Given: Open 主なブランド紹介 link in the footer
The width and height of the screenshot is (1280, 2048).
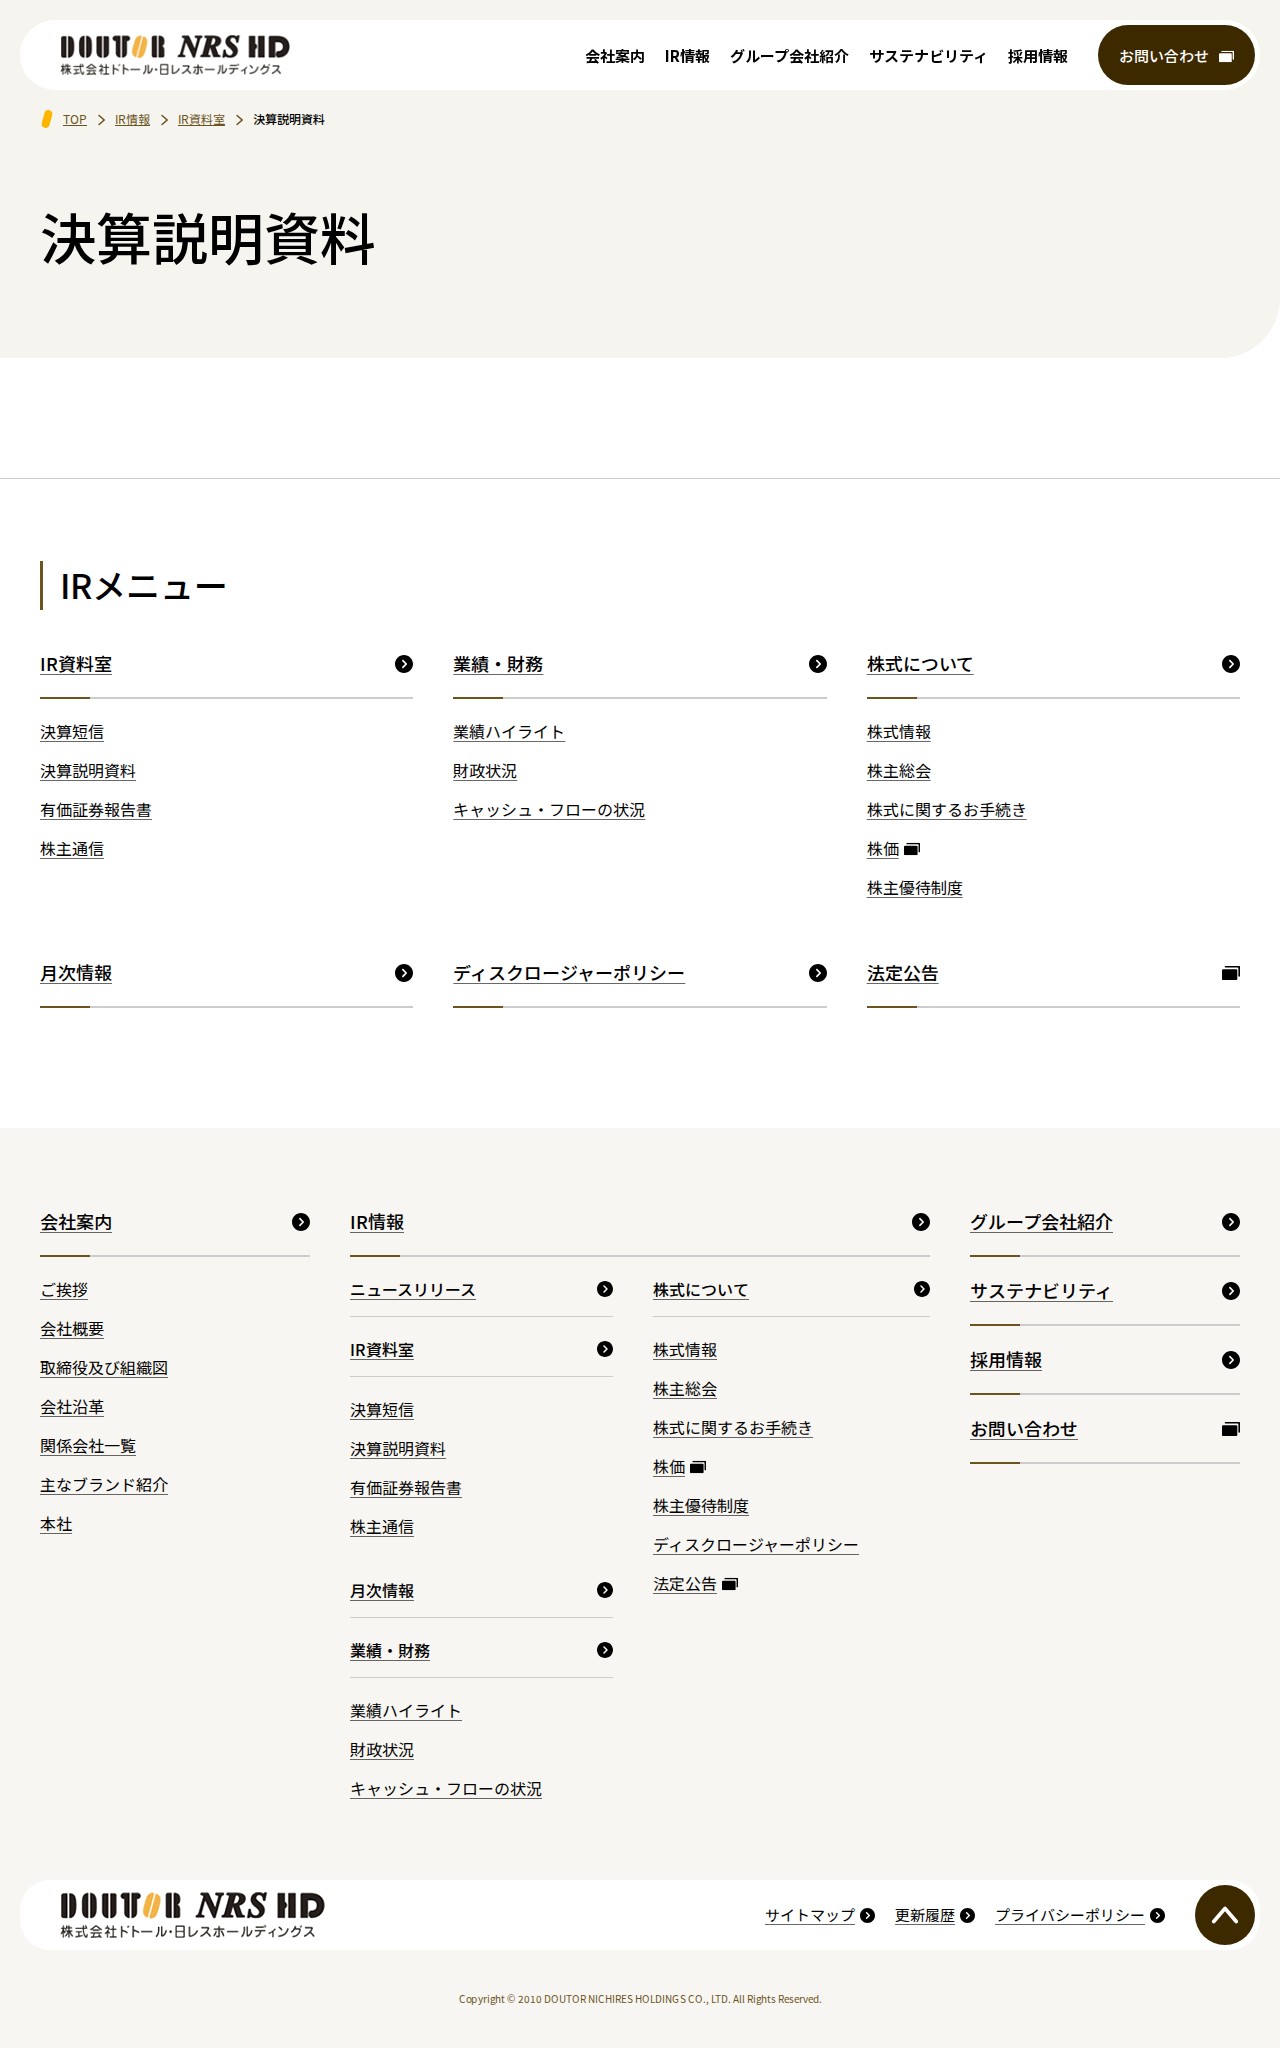Looking at the screenshot, I should point(104,1485).
